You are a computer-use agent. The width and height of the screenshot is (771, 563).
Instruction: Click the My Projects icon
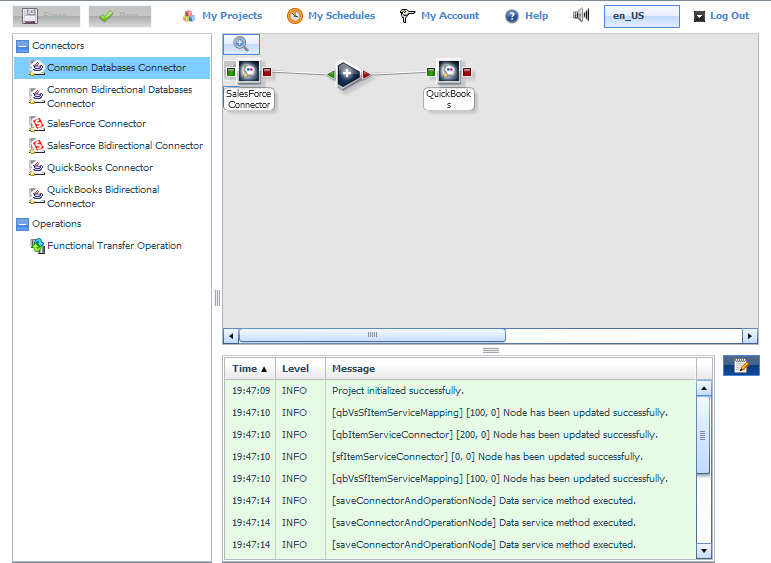[x=189, y=16]
